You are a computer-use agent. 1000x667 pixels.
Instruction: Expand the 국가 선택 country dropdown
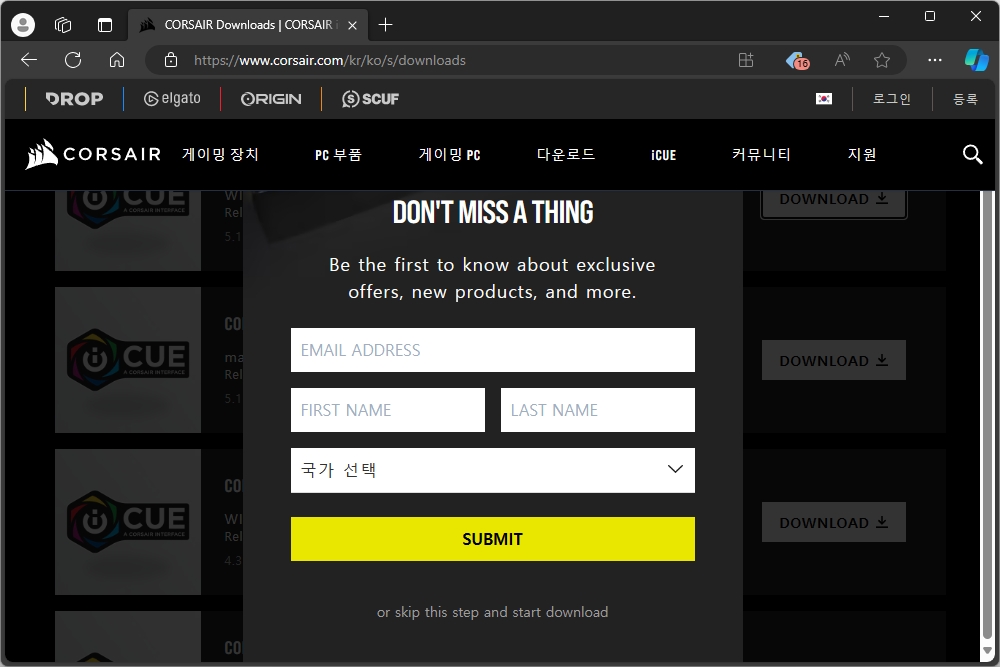coord(492,470)
